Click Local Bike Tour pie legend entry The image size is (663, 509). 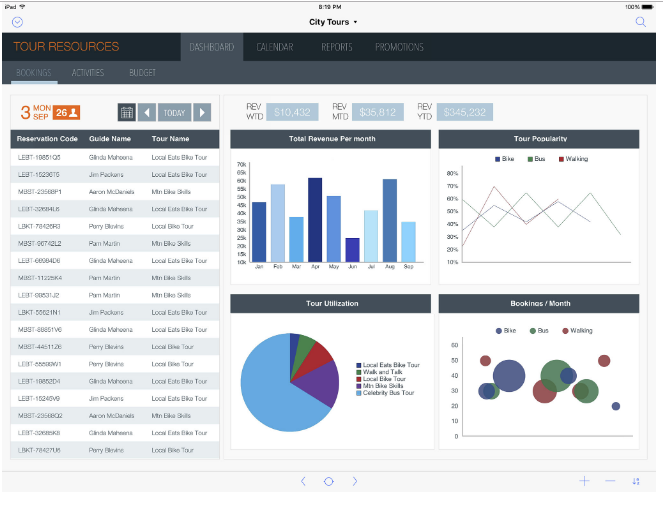[381, 379]
